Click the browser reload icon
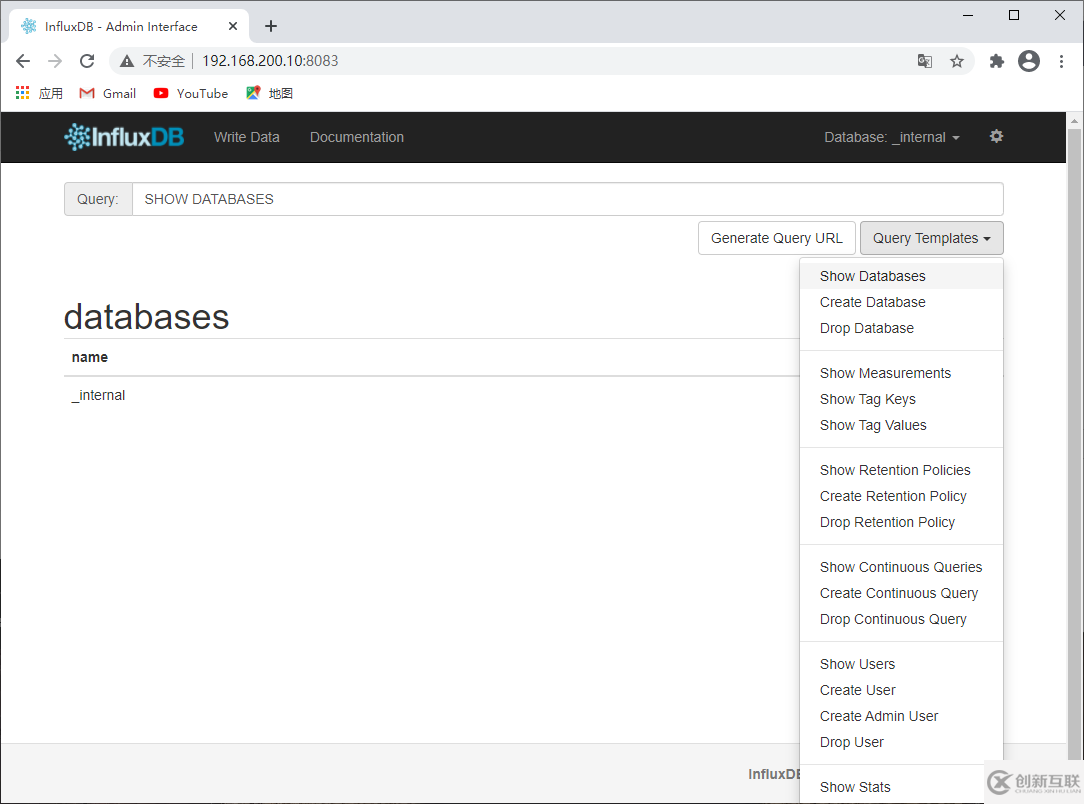Viewport: 1084px width, 804px height. tap(87, 61)
